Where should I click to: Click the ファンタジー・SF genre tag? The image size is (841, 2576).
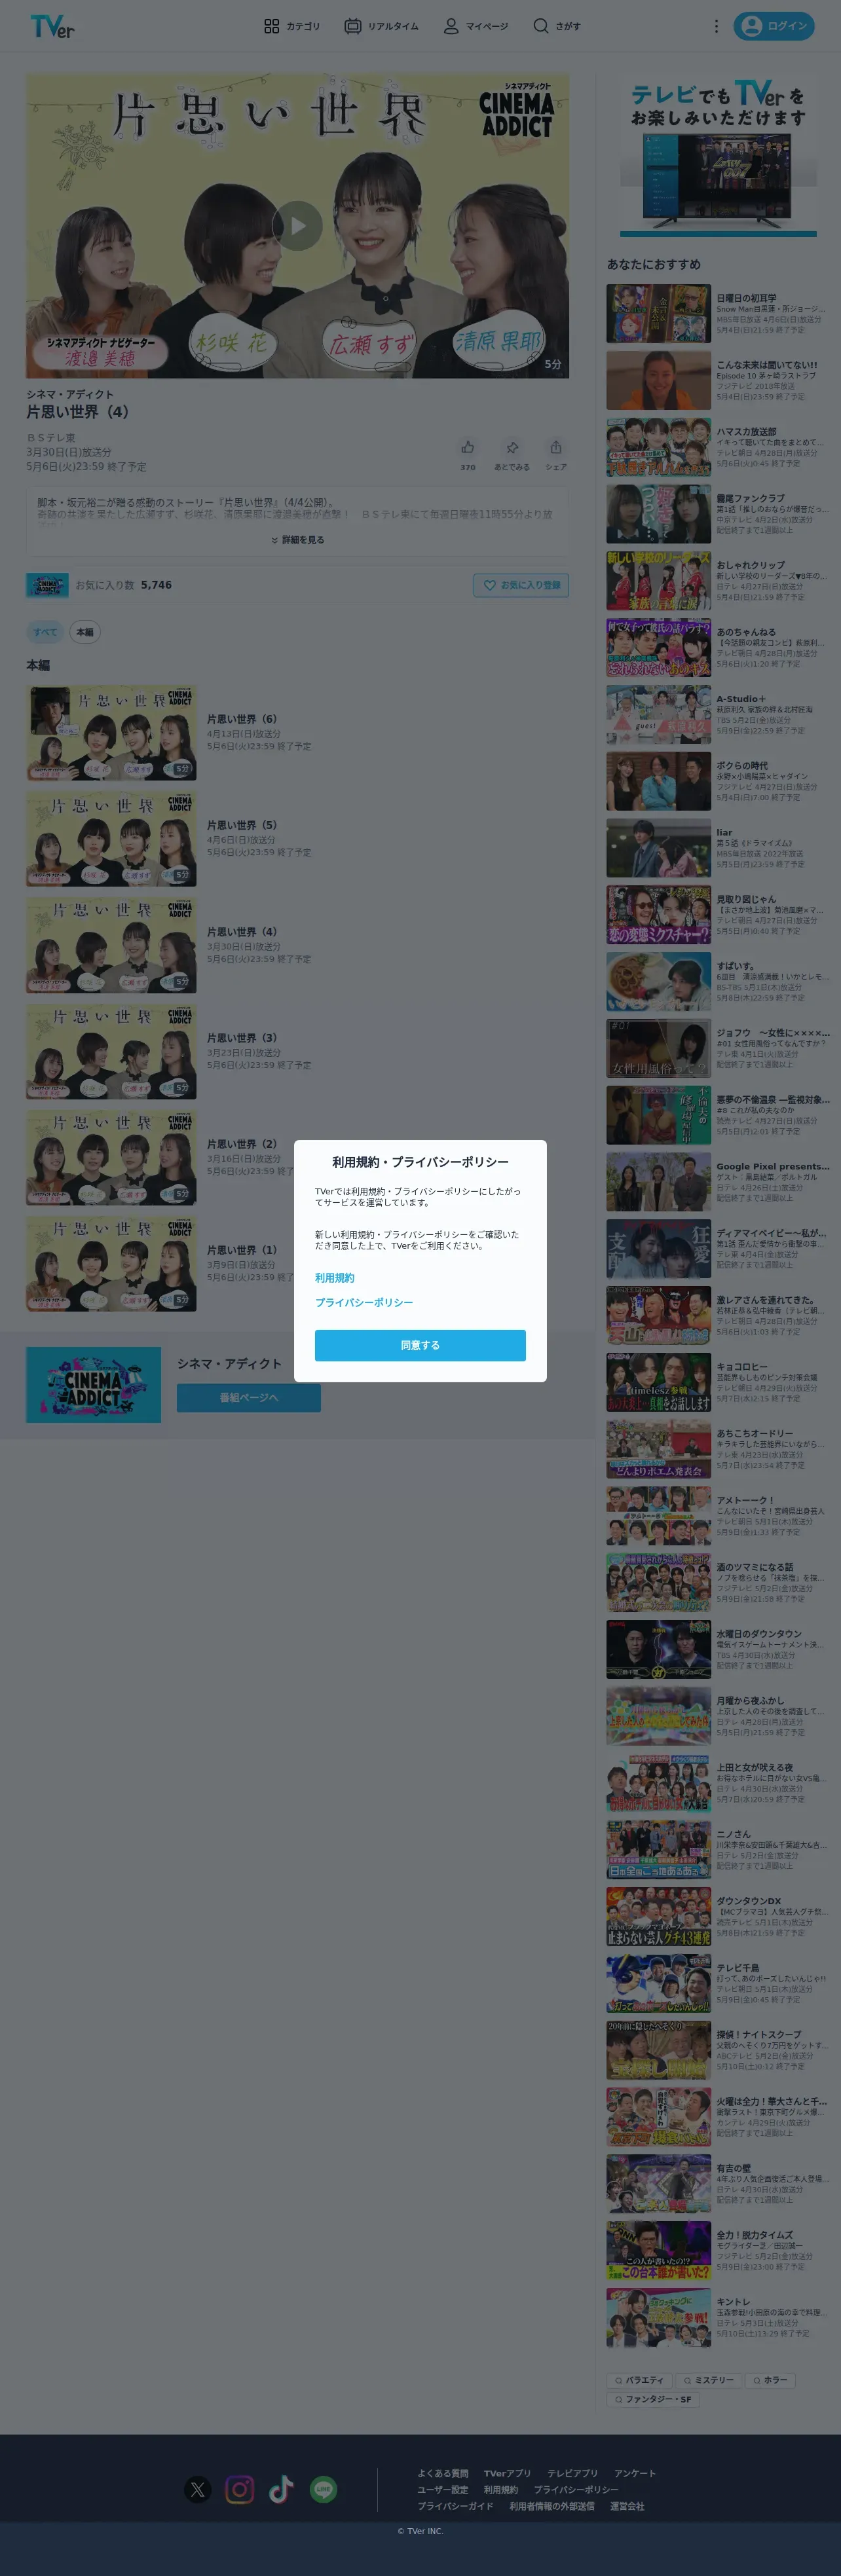point(652,2399)
